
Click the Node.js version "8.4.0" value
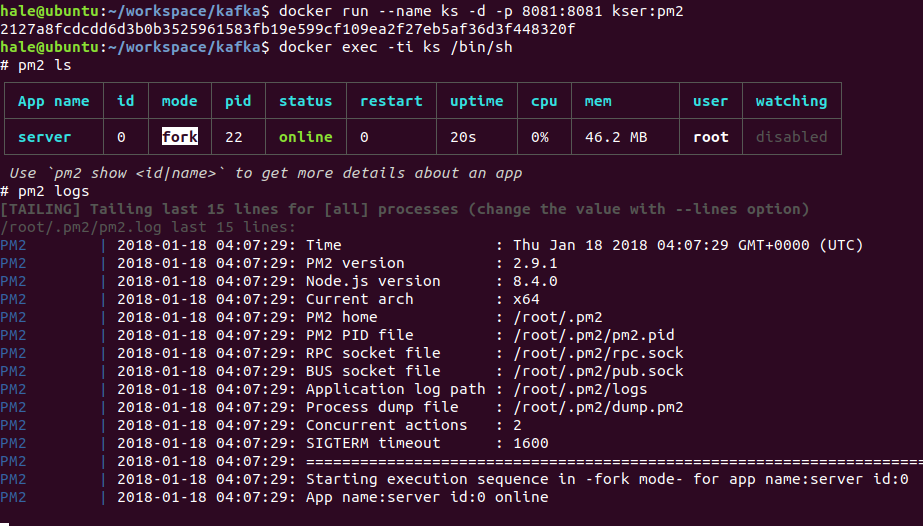535,281
